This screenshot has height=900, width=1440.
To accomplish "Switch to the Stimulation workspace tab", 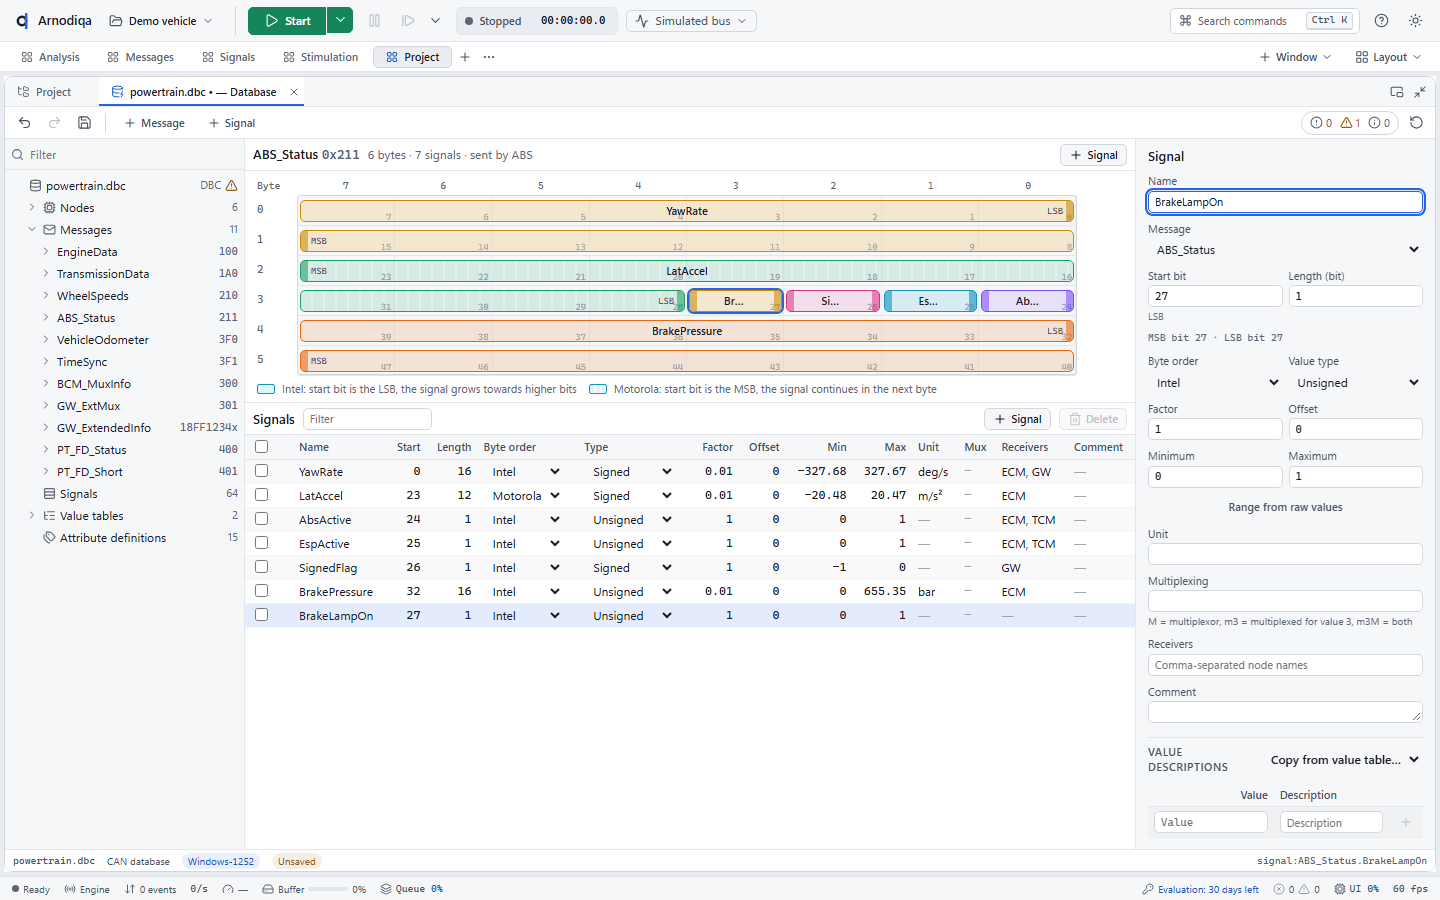I will (320, 57).
